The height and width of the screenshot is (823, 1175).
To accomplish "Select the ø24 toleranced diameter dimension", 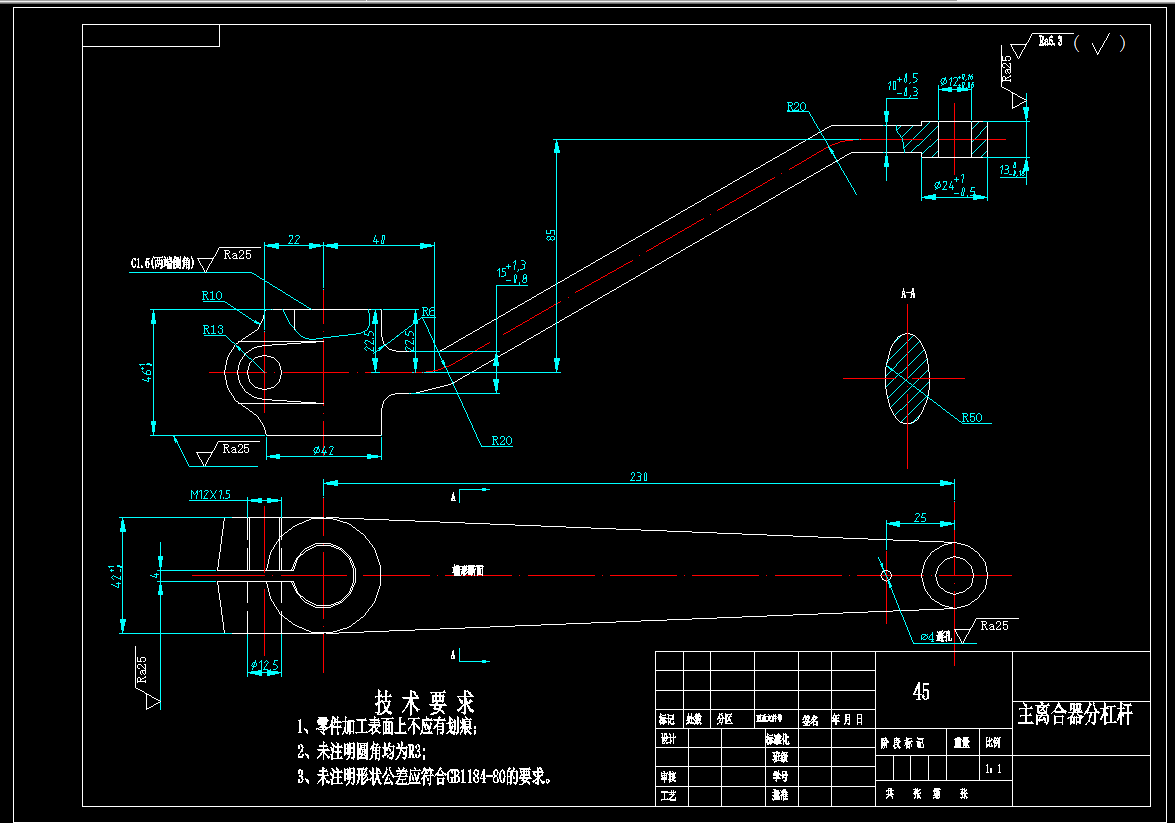I will (x=955, y=185).
